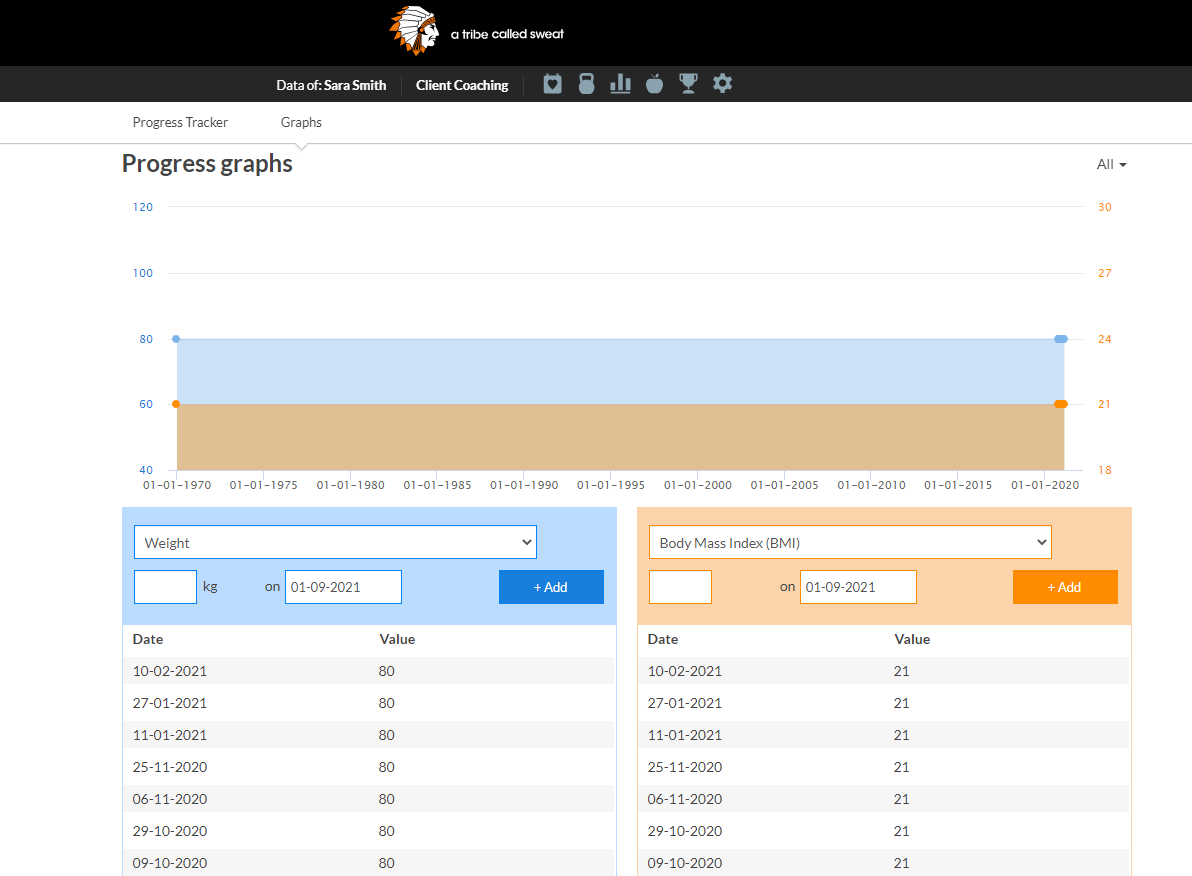Select the Graphs tab
This screenshot has height=876, width=1192.
[x=300, y=122]
